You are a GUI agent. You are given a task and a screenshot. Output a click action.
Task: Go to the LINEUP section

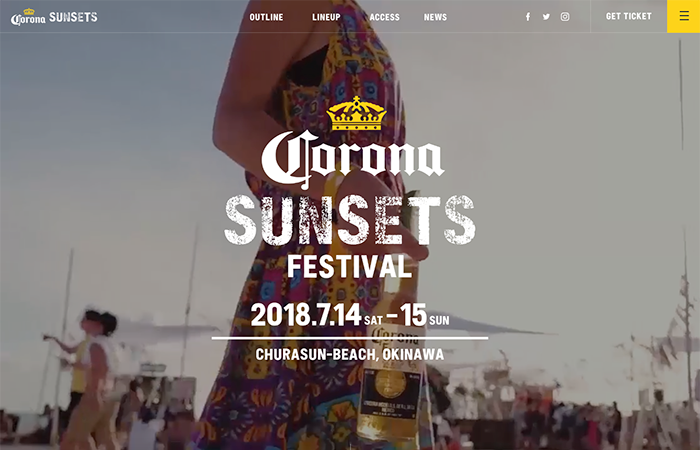click(x=326, y=17)
